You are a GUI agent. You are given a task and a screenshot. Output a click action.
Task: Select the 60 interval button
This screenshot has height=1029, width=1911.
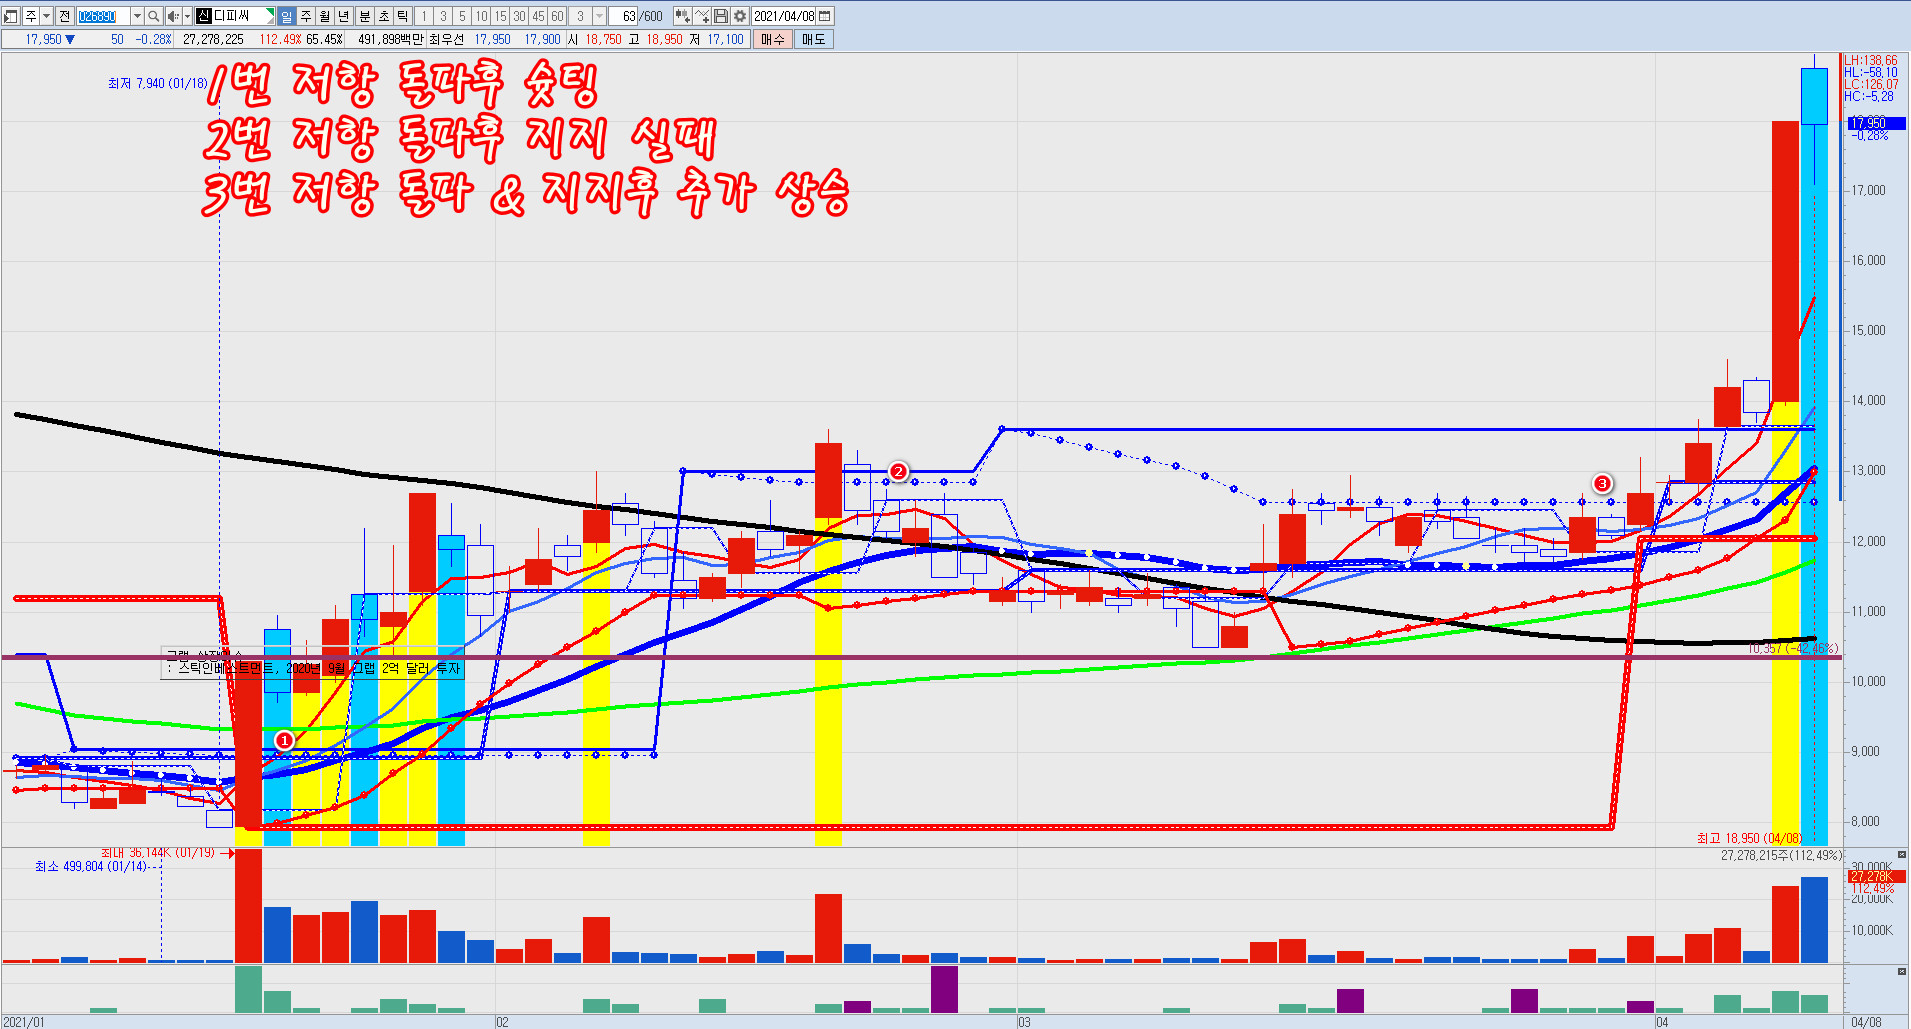[557, 16]
